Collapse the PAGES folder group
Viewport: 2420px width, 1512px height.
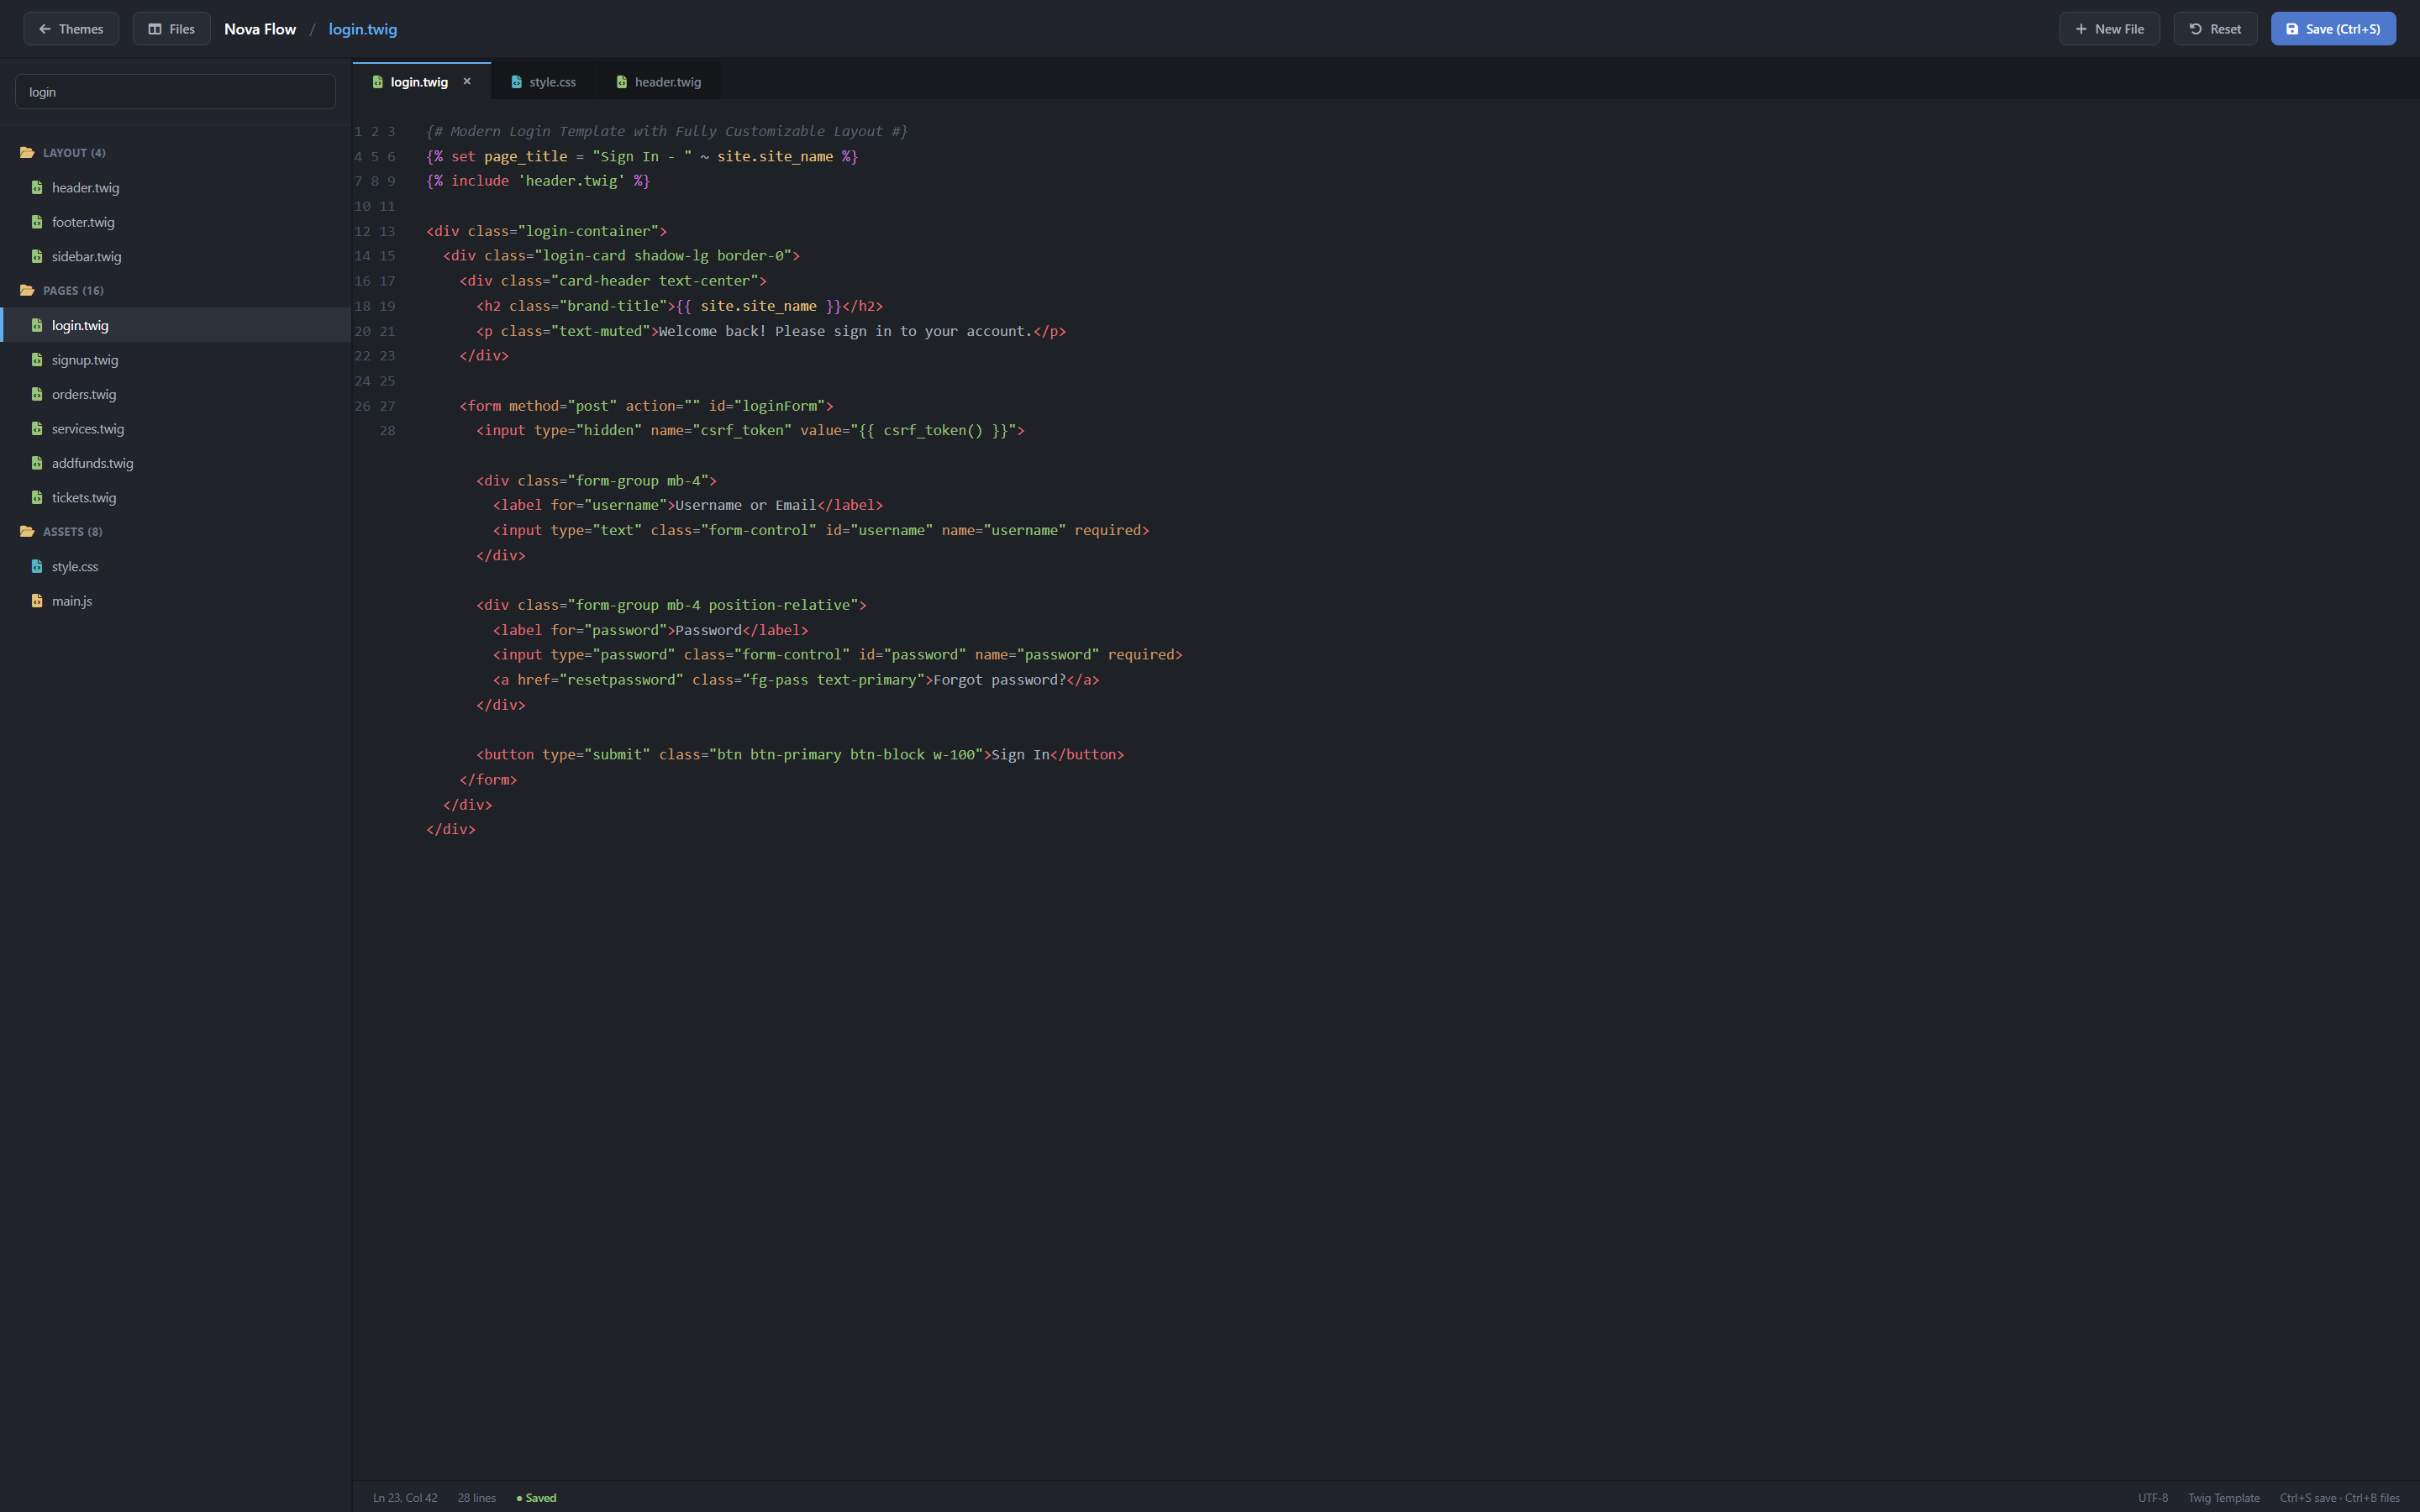coord(175,291)
